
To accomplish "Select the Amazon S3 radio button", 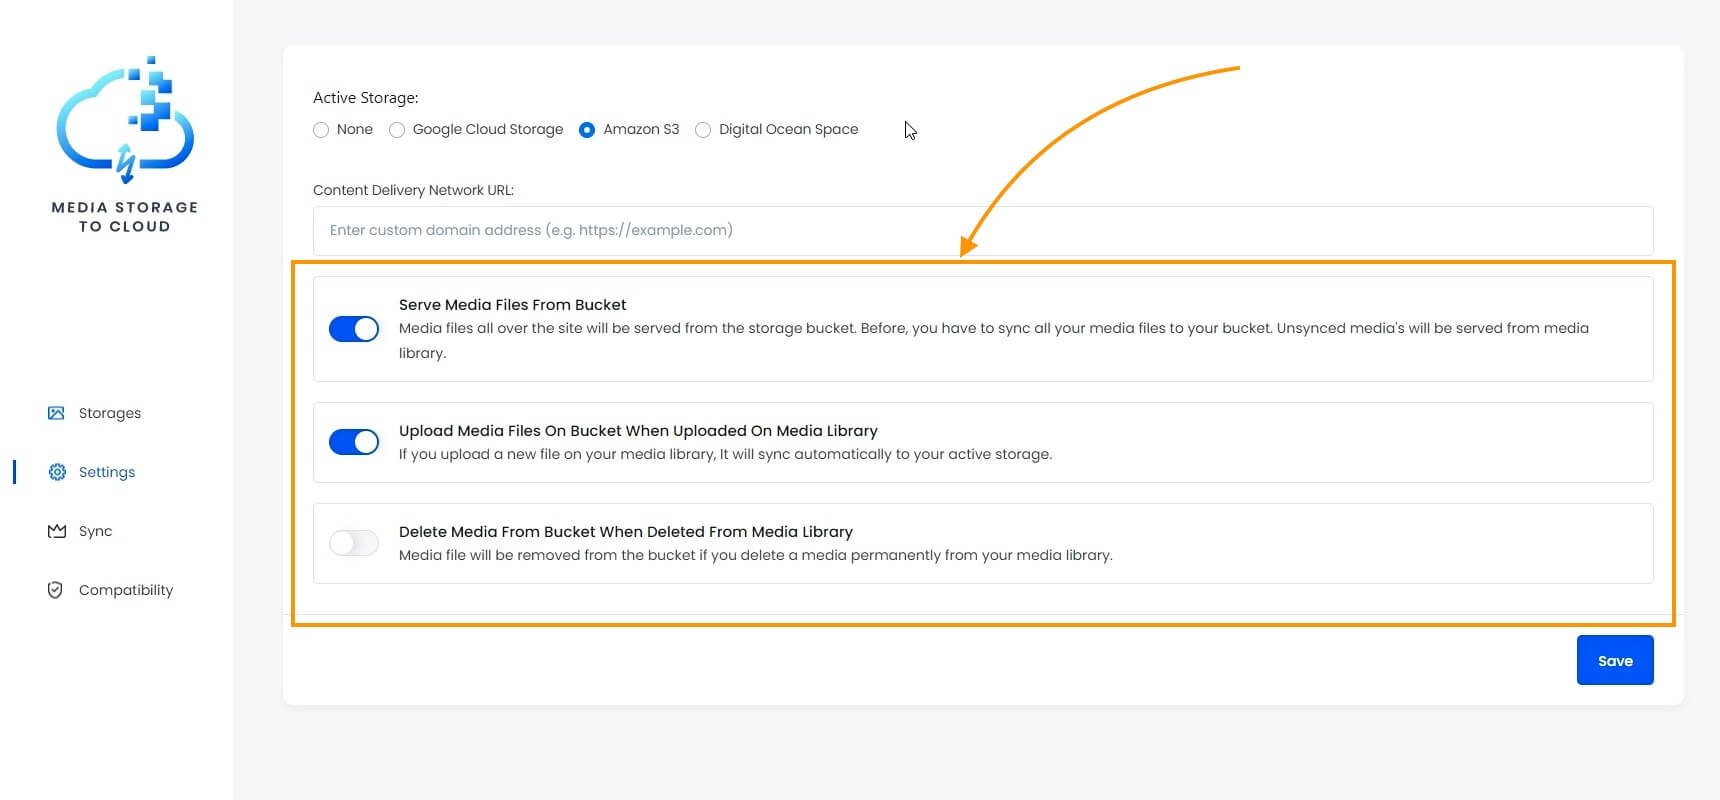I will click(x=587, y=130).
